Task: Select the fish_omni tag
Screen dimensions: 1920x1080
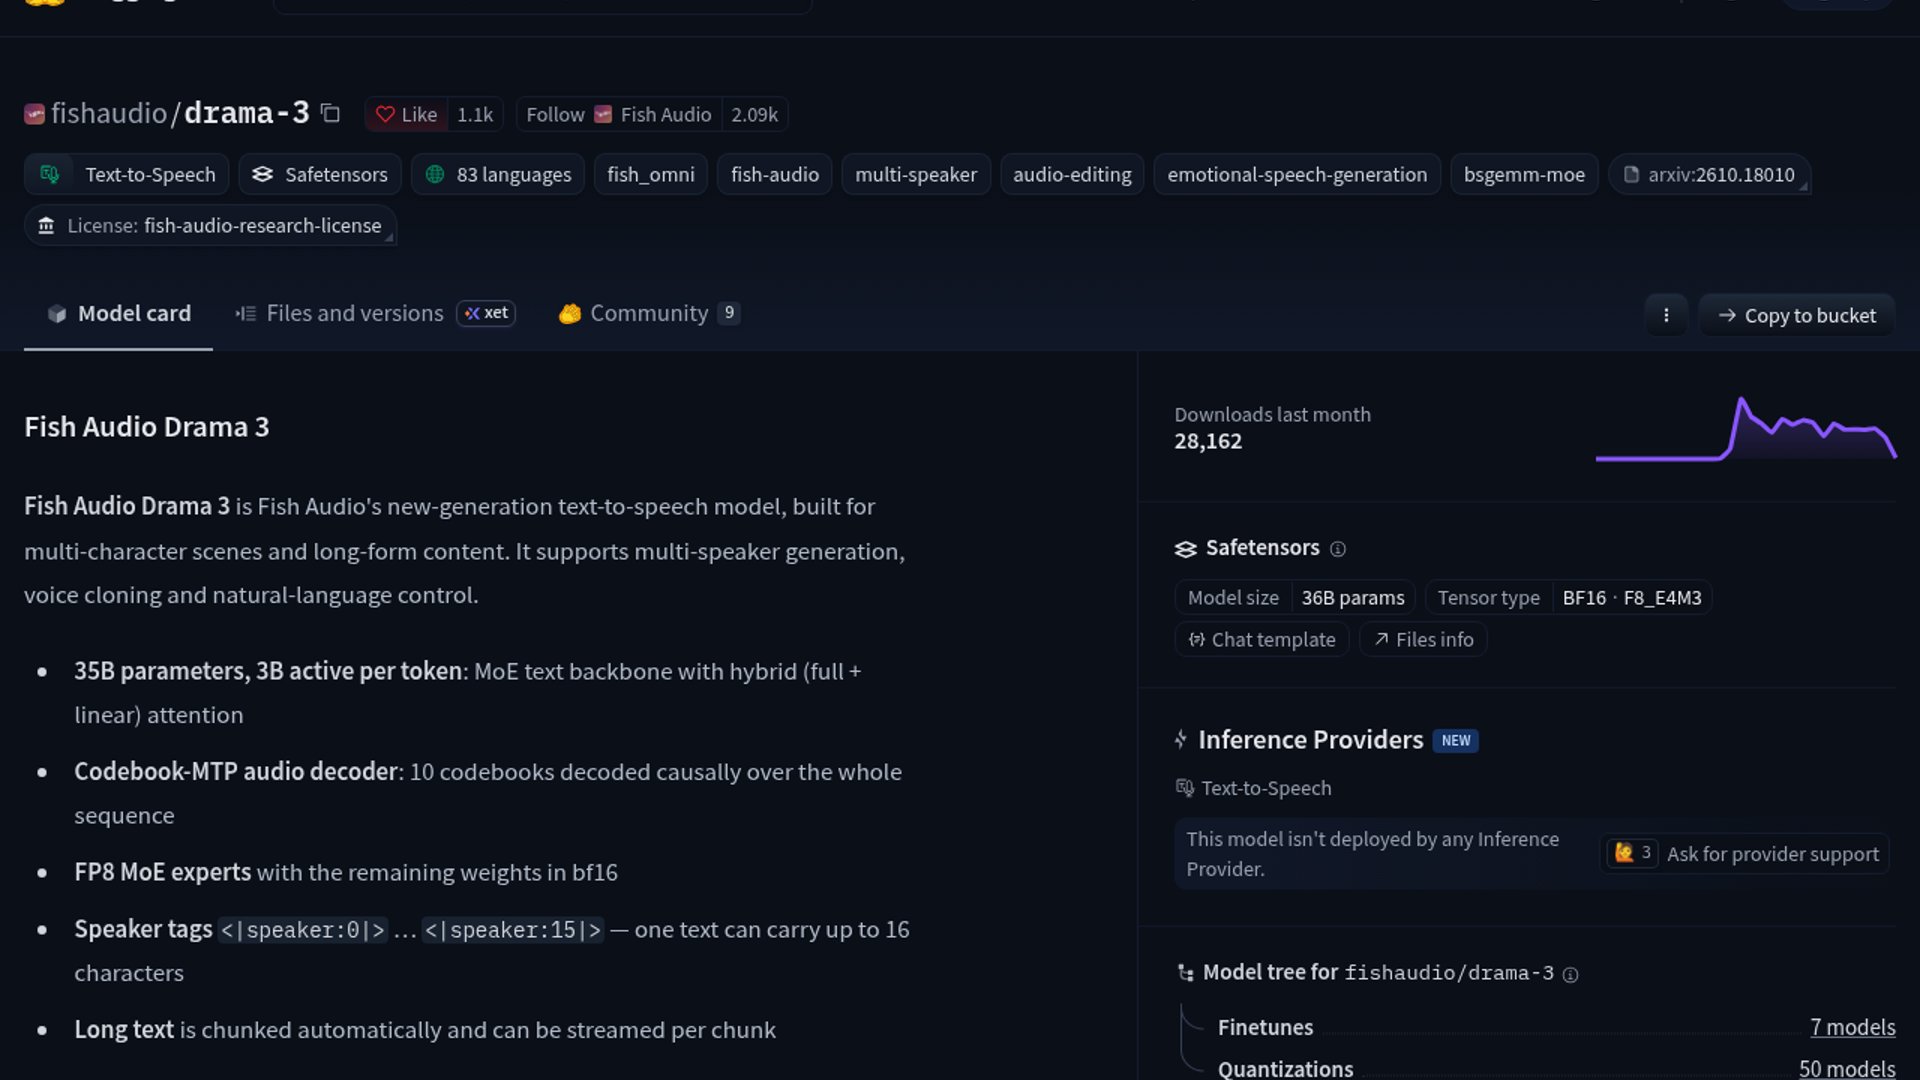Action: click(651, 174)
